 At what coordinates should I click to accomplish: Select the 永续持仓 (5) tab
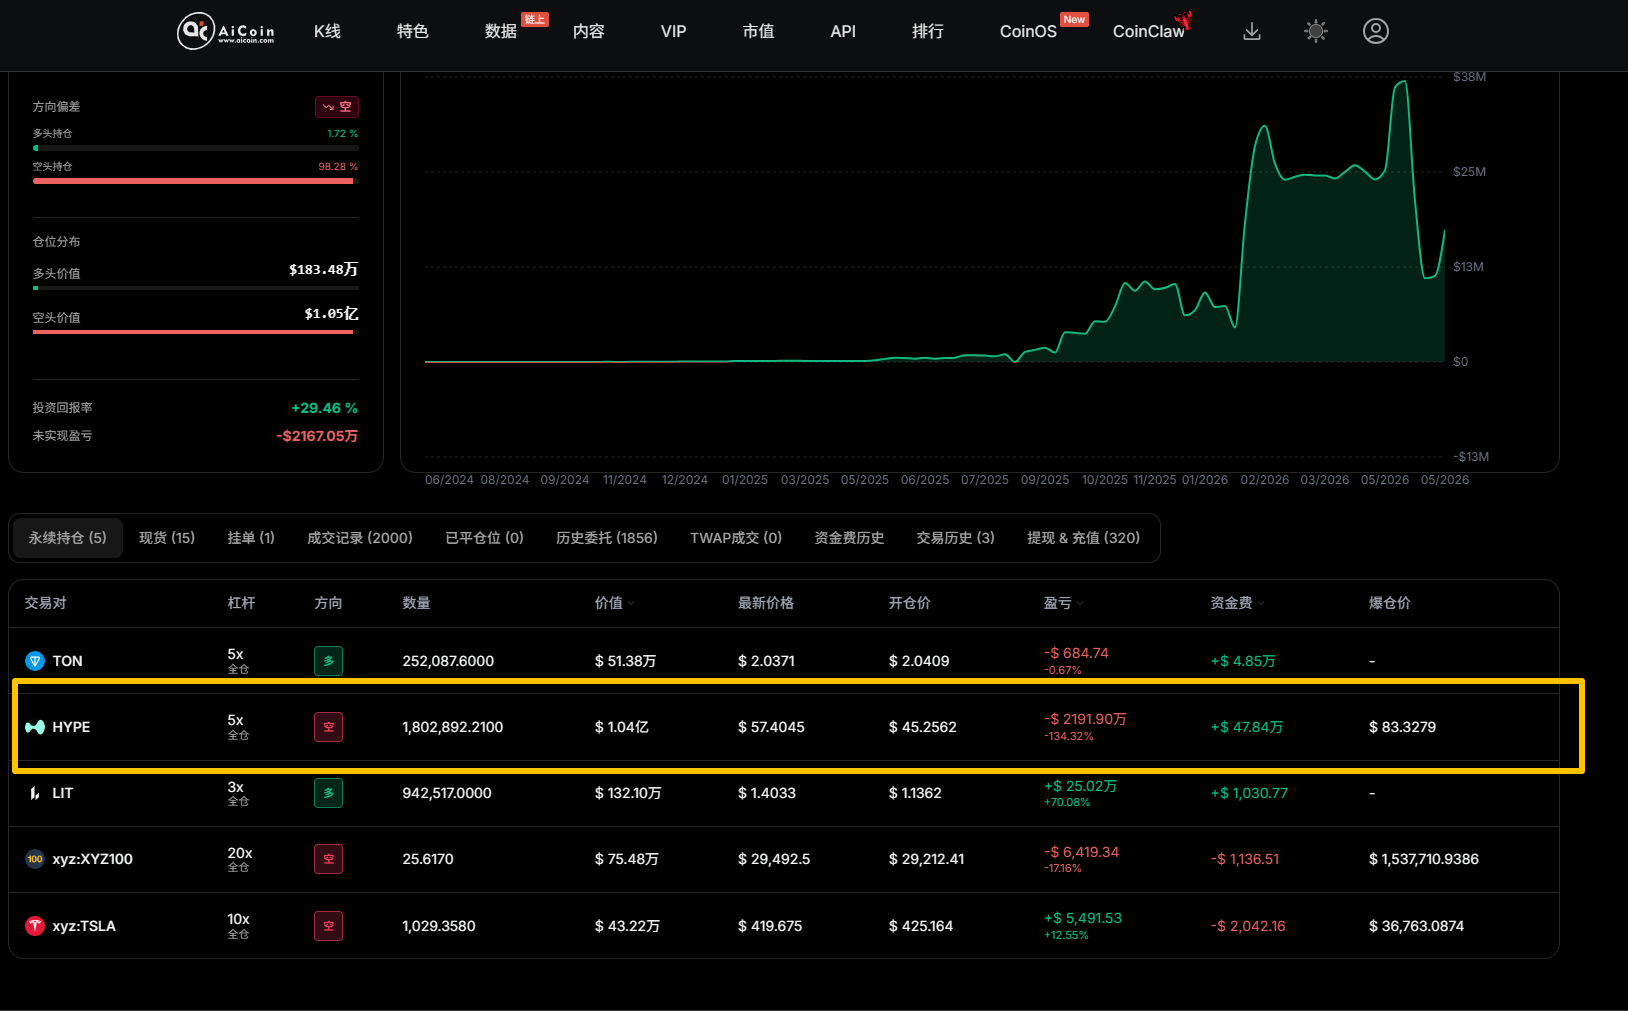pyautogui.click(x=68, y=538)
